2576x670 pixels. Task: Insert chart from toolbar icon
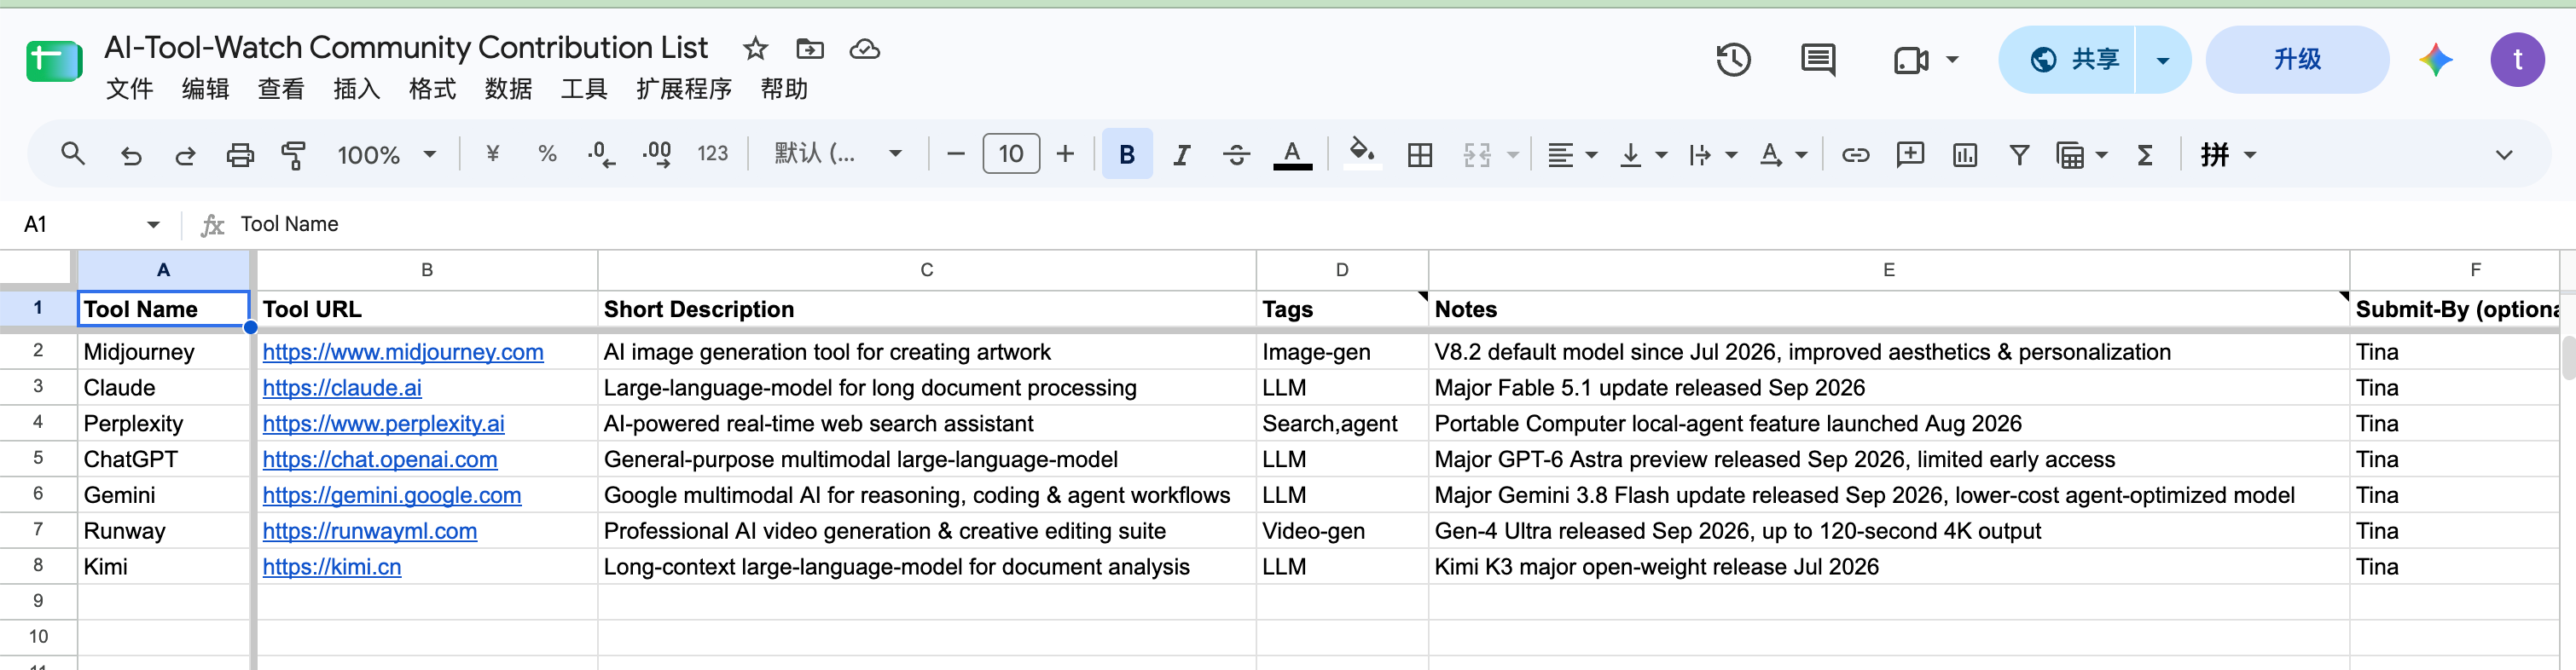(1964, 155)
